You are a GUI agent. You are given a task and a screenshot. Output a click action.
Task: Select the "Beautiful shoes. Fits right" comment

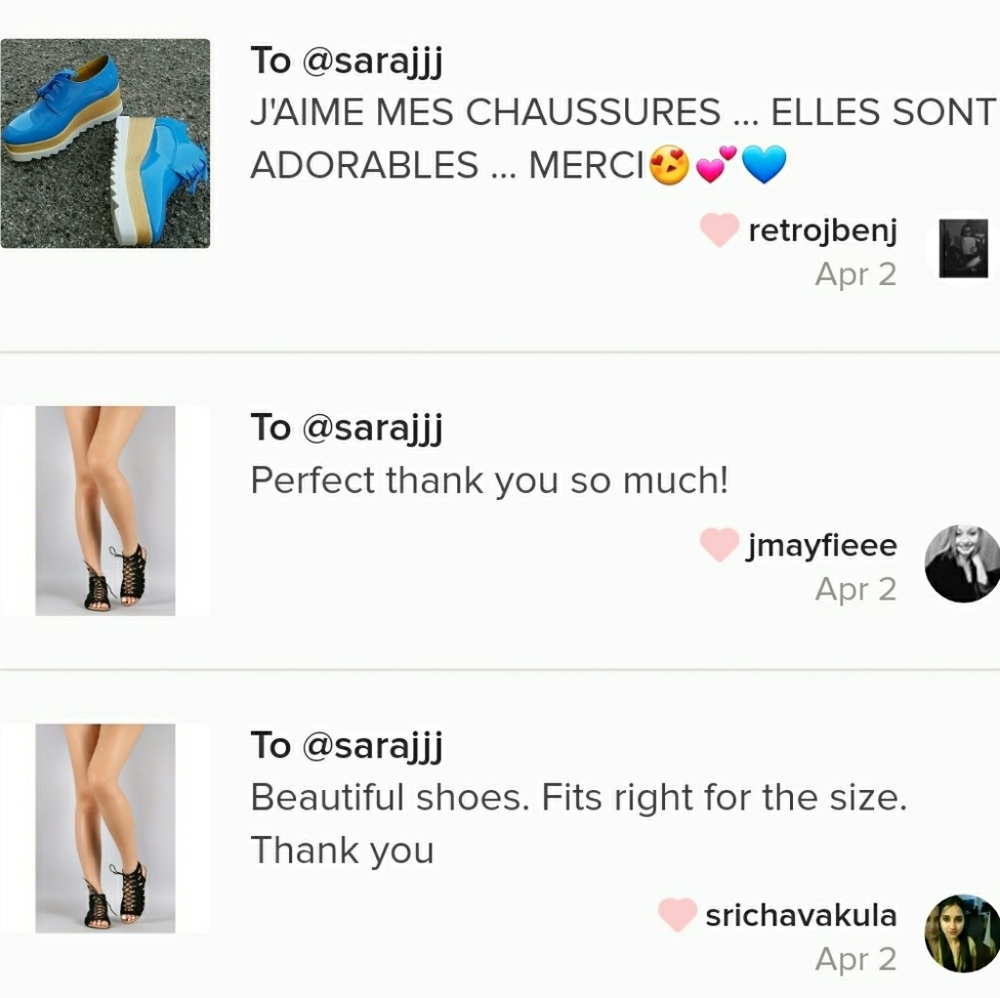(577, 825)
